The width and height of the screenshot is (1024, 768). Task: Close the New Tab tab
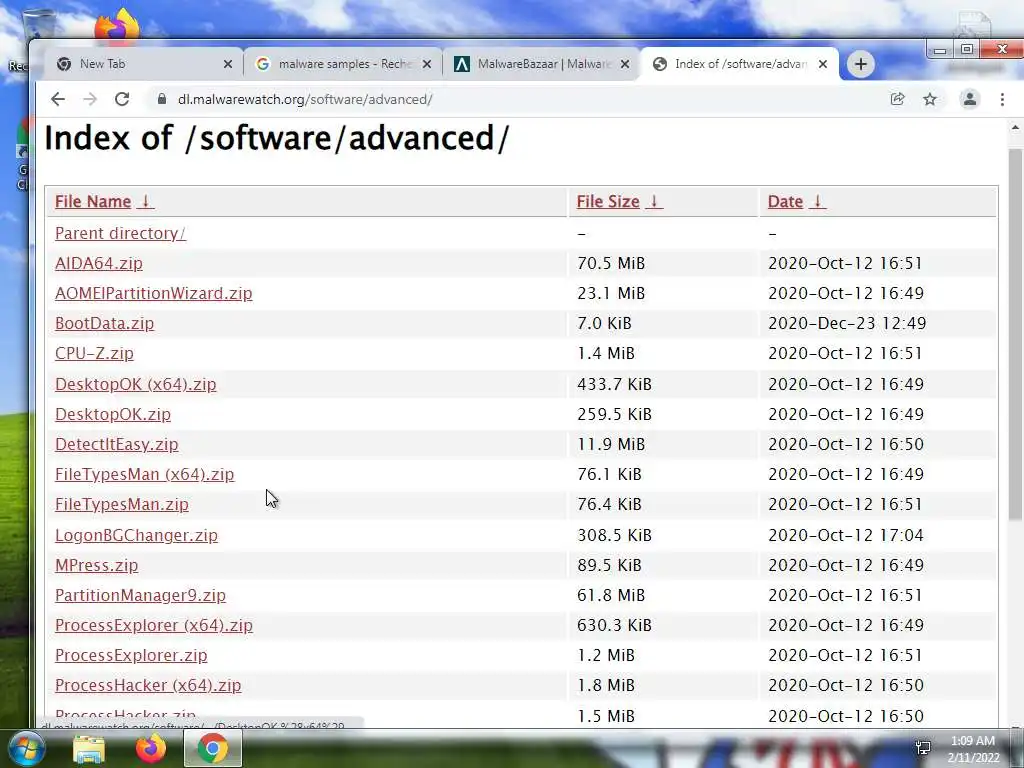point(227,64)
